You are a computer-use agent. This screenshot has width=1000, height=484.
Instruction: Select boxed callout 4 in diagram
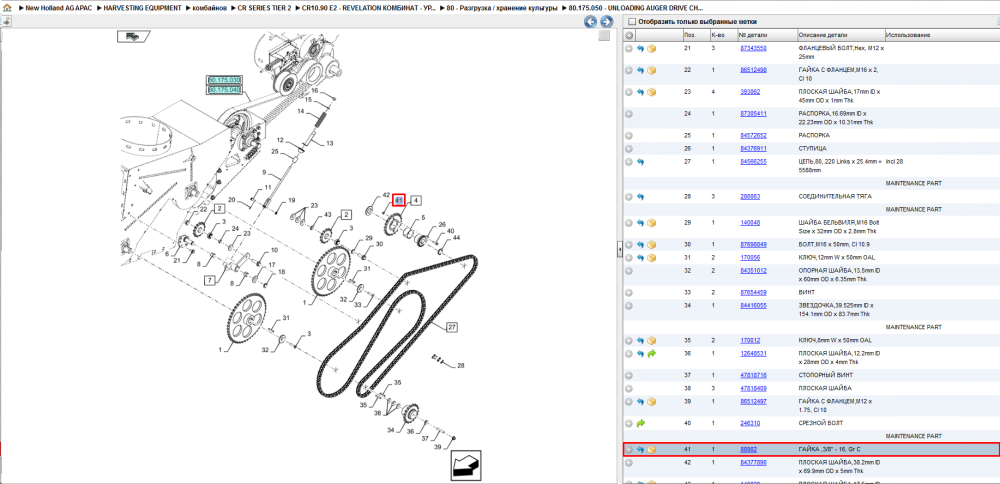coord(416,200)
